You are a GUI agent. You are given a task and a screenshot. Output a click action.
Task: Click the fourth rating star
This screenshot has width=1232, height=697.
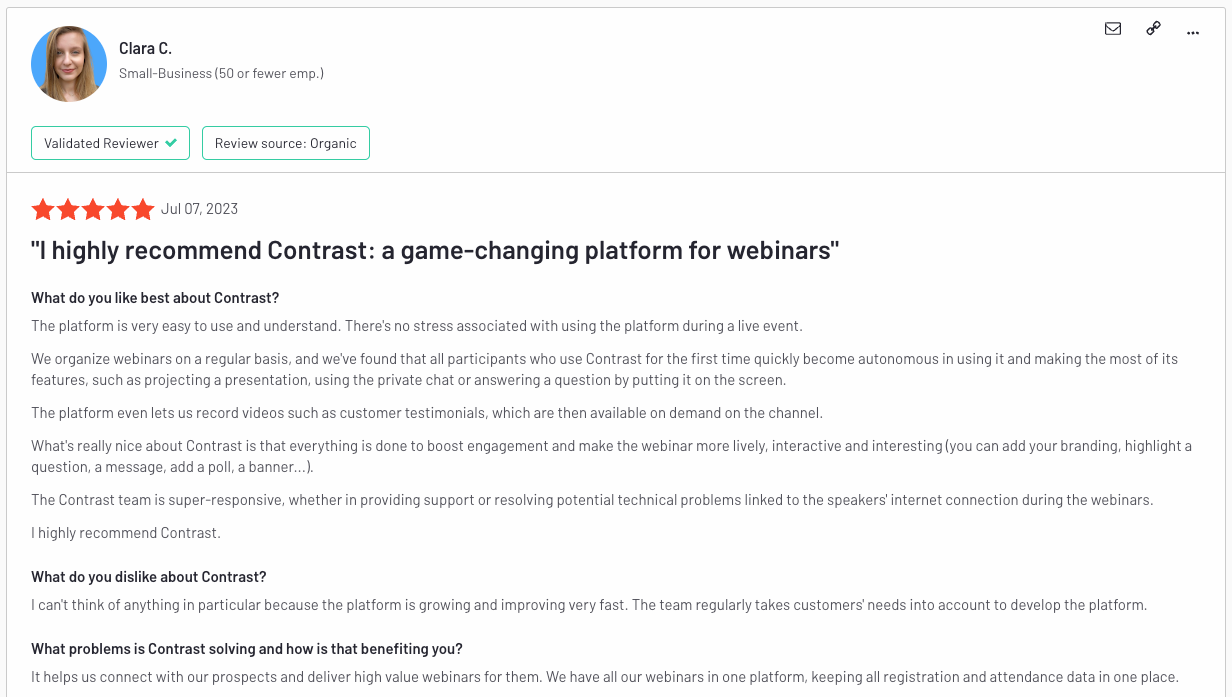click(118, 209)
